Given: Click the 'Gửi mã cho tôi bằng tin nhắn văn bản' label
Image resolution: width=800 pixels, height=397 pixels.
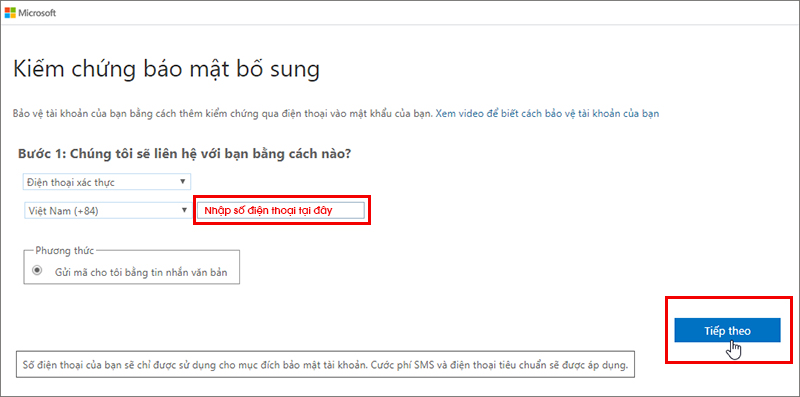Looking at the screenshot, I should (x=141, y=272).
